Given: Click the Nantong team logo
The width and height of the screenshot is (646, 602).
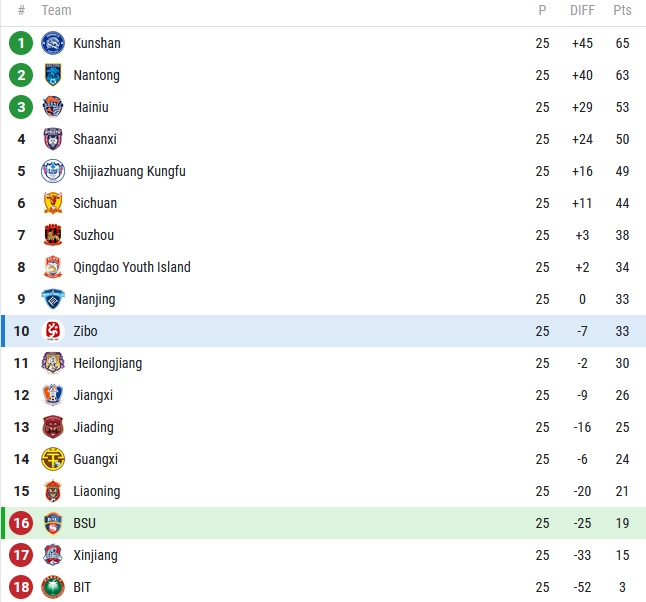Looking at the screenshot, I should coord(53,75).
